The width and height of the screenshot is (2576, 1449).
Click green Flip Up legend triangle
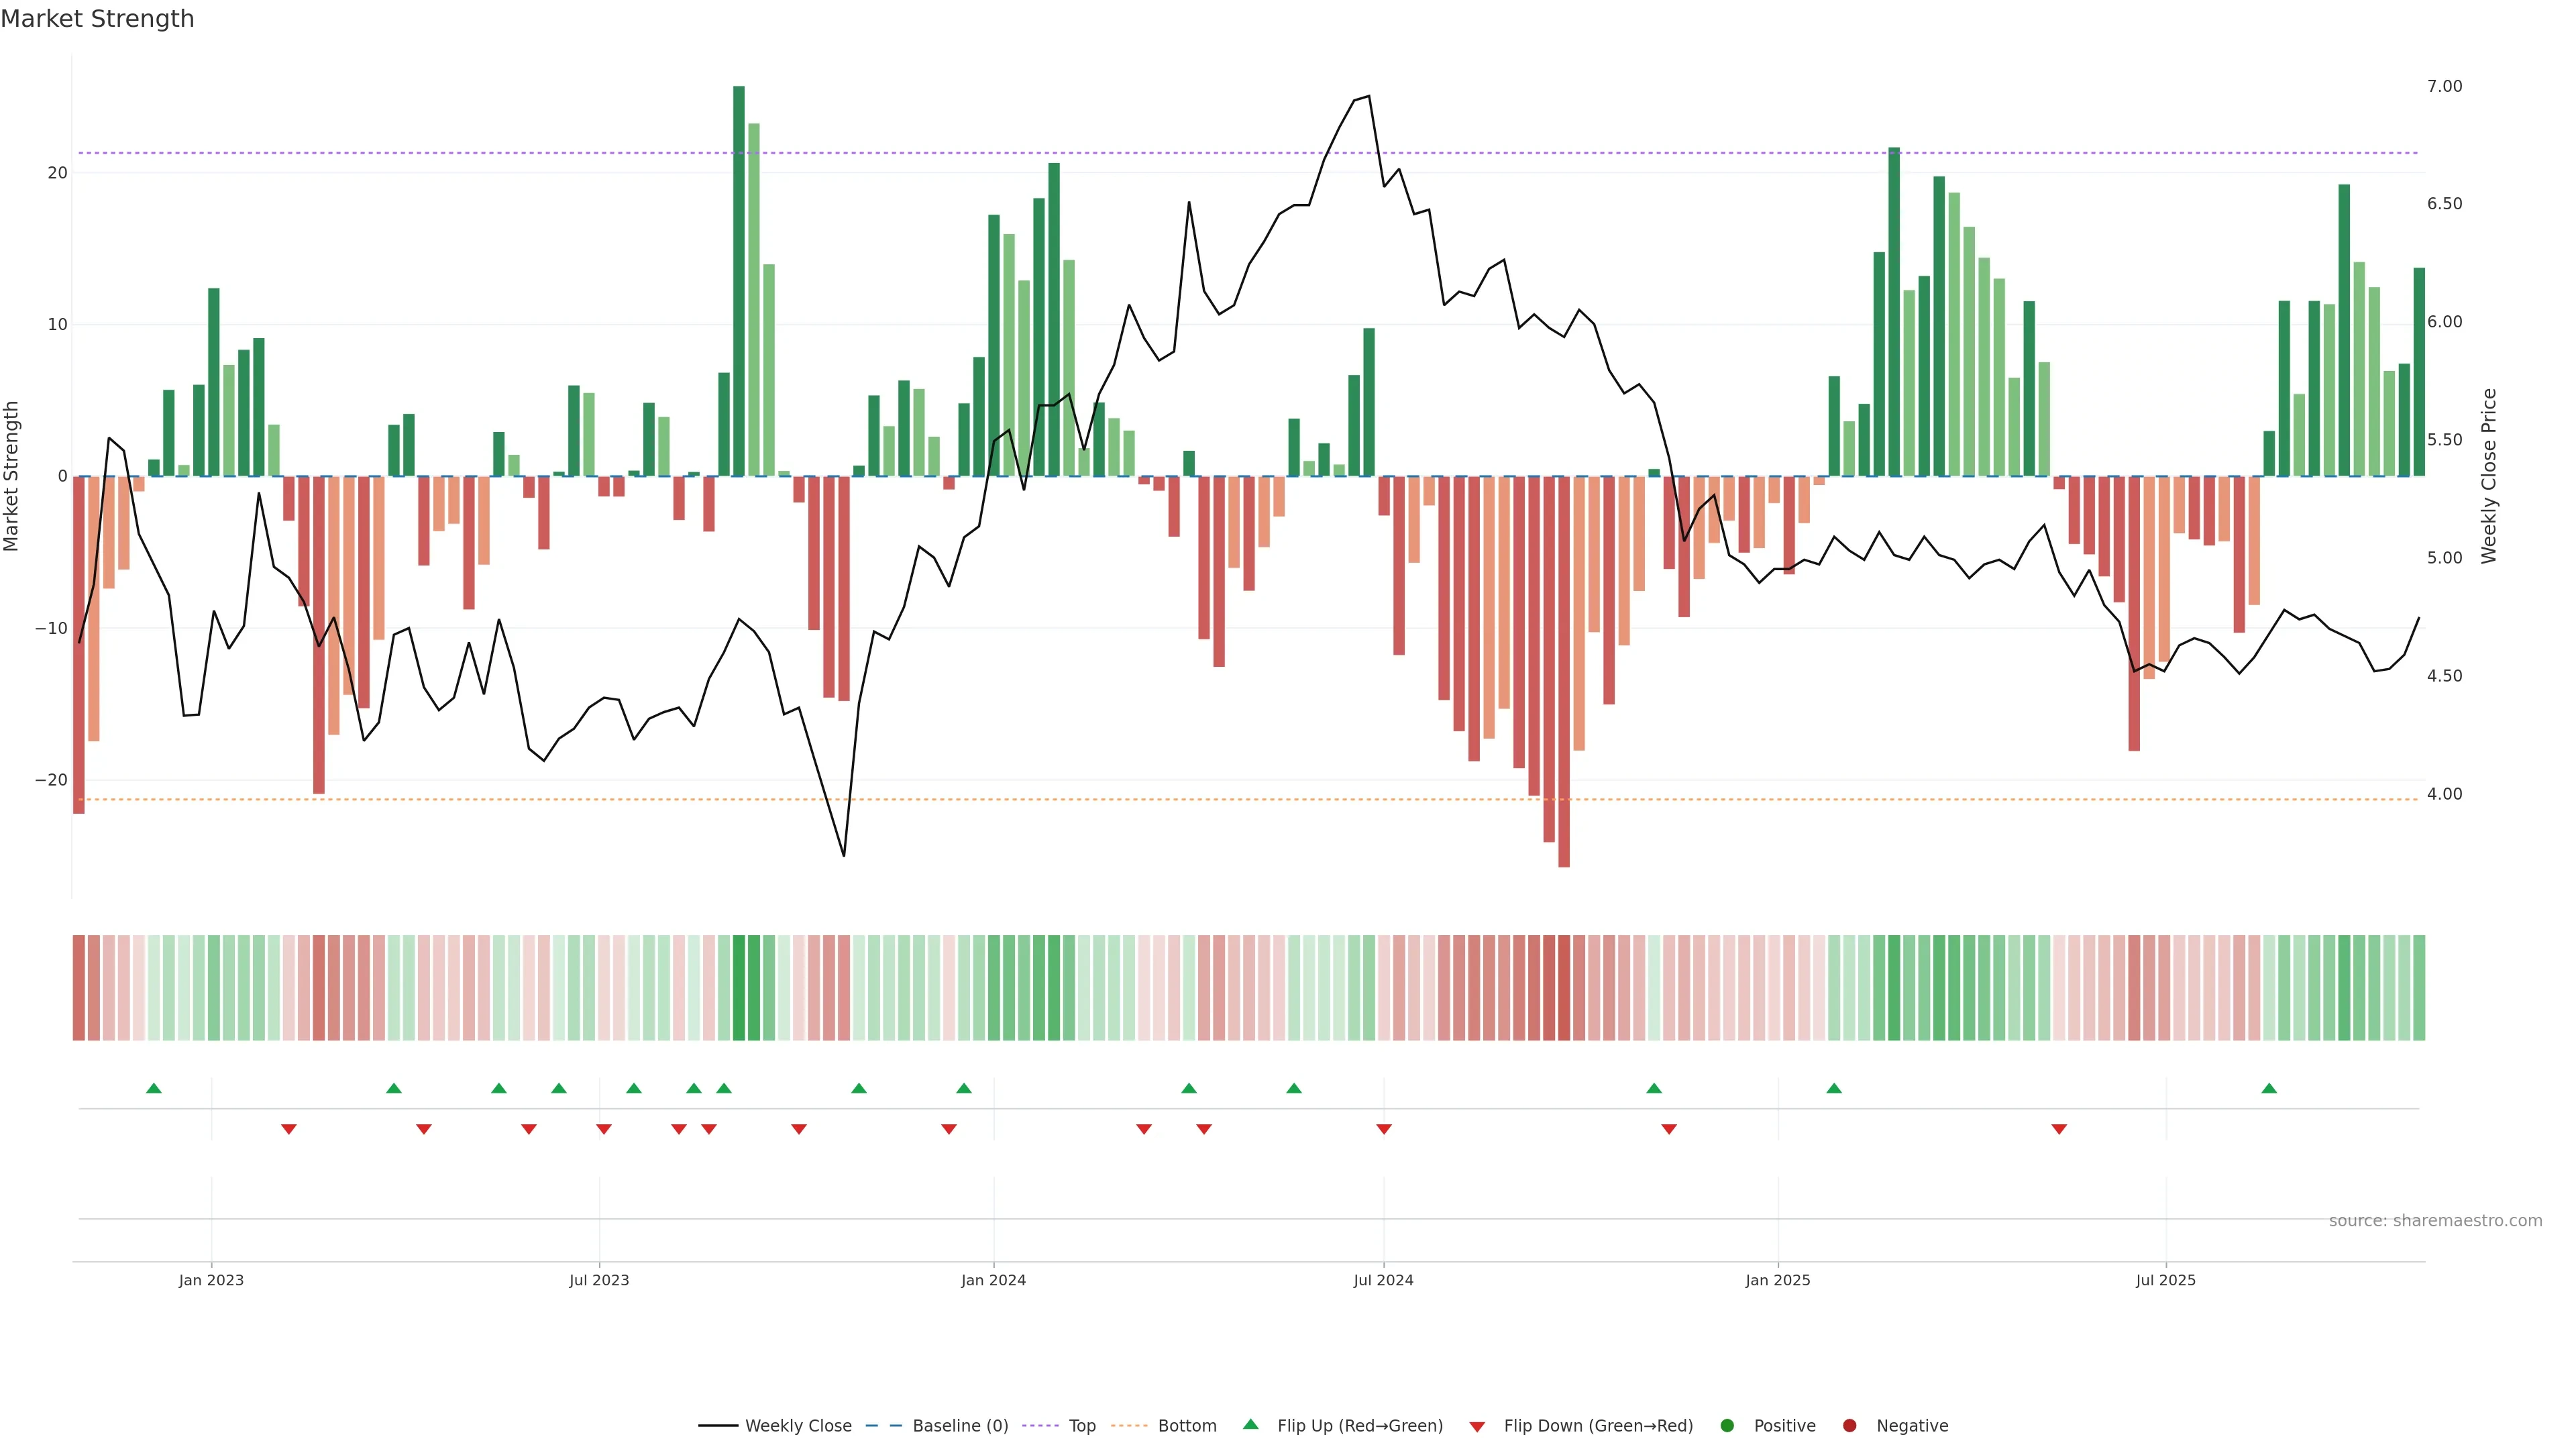point(1250,1425)
